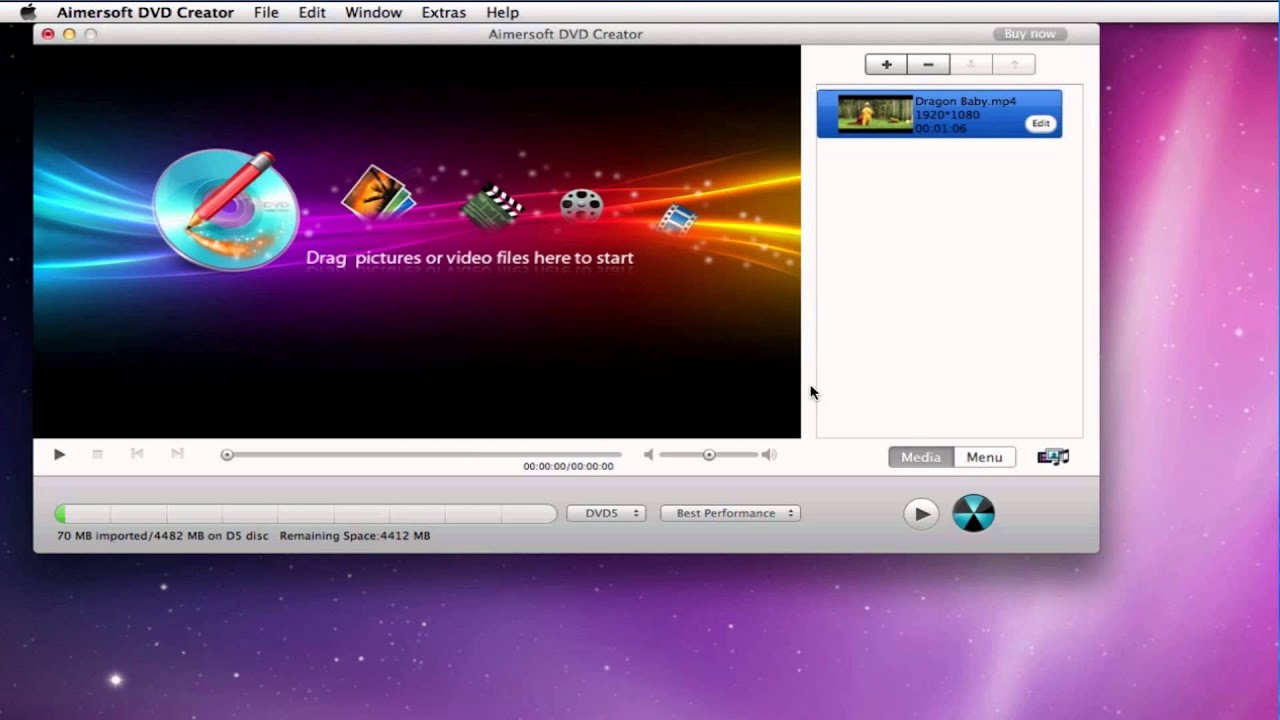This screenshot has width=1280, height=720.
Task: Switch to the Menu tab
Action: [x=984, y=457]
